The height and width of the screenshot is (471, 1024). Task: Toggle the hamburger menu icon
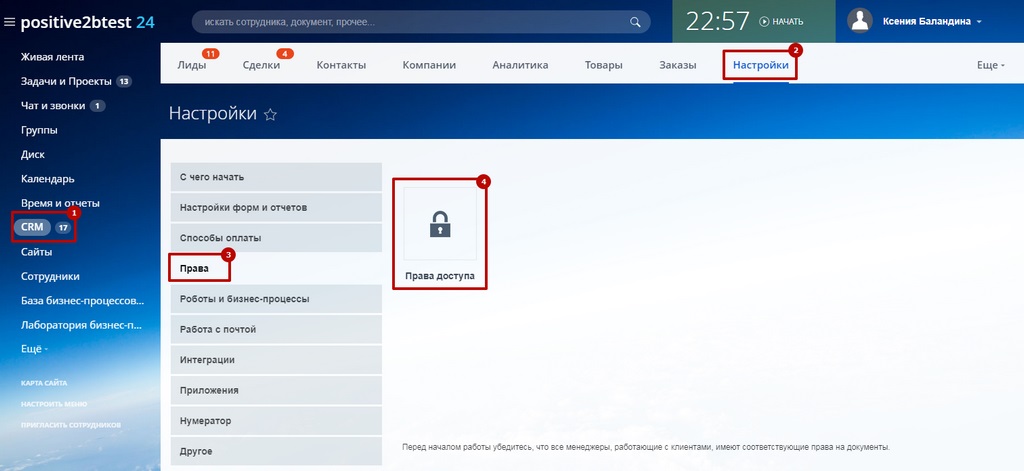click(x=9, y=22)
